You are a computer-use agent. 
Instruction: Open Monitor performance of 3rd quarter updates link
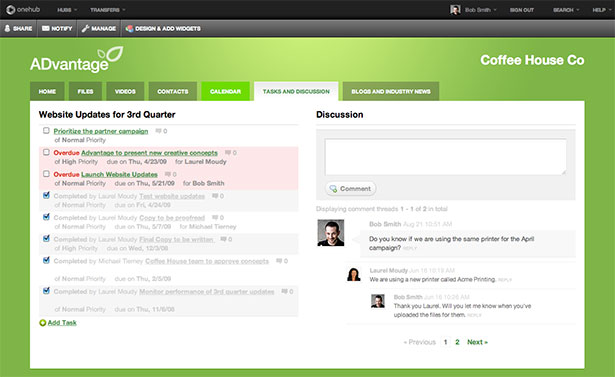207,291
